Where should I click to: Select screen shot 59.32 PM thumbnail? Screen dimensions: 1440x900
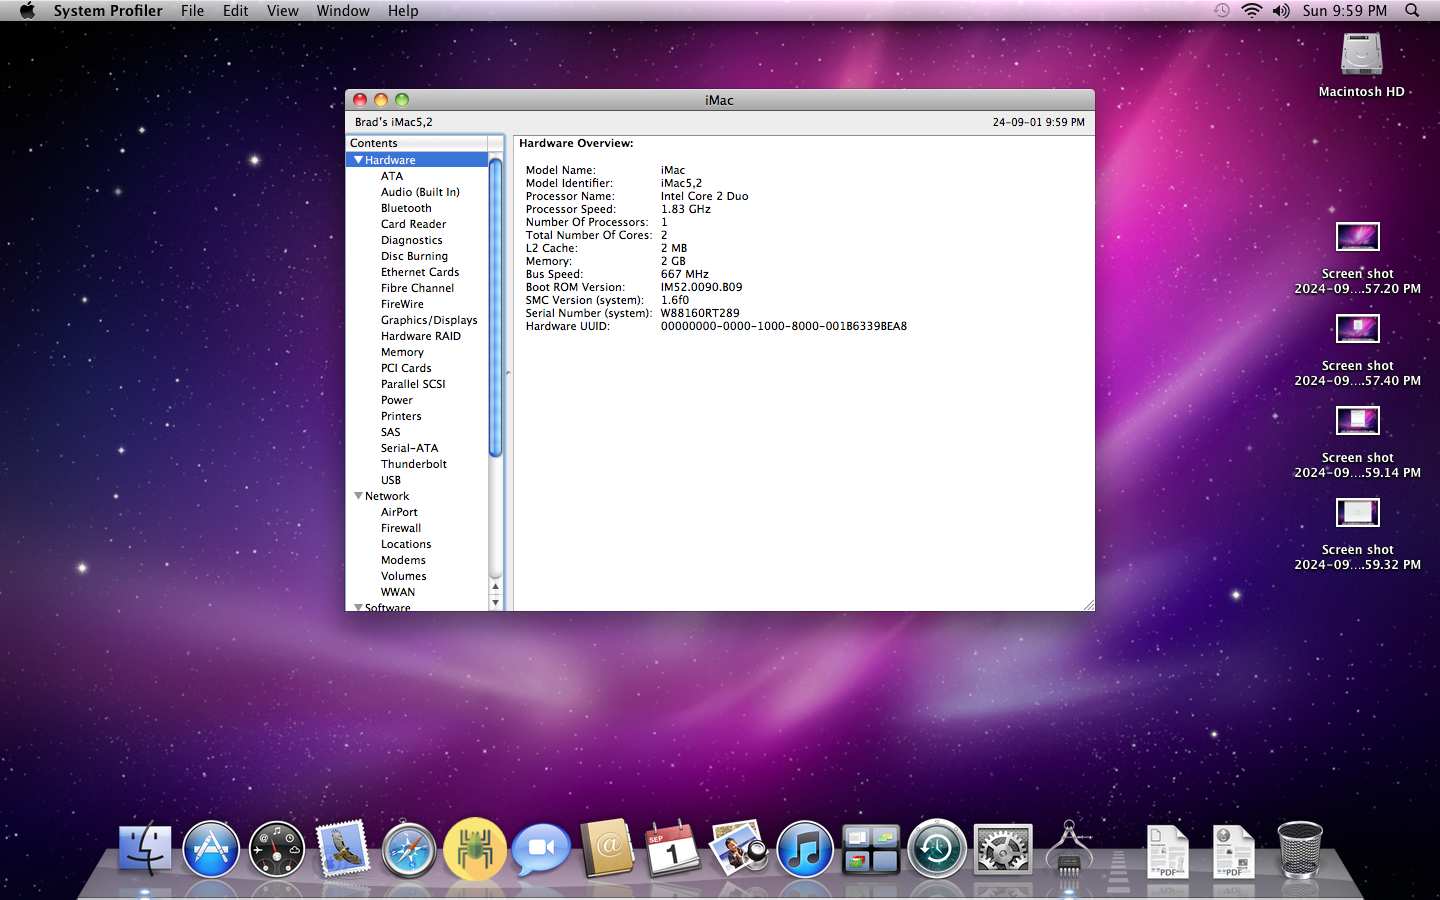pyautogui.click(x=1358, y=513)
